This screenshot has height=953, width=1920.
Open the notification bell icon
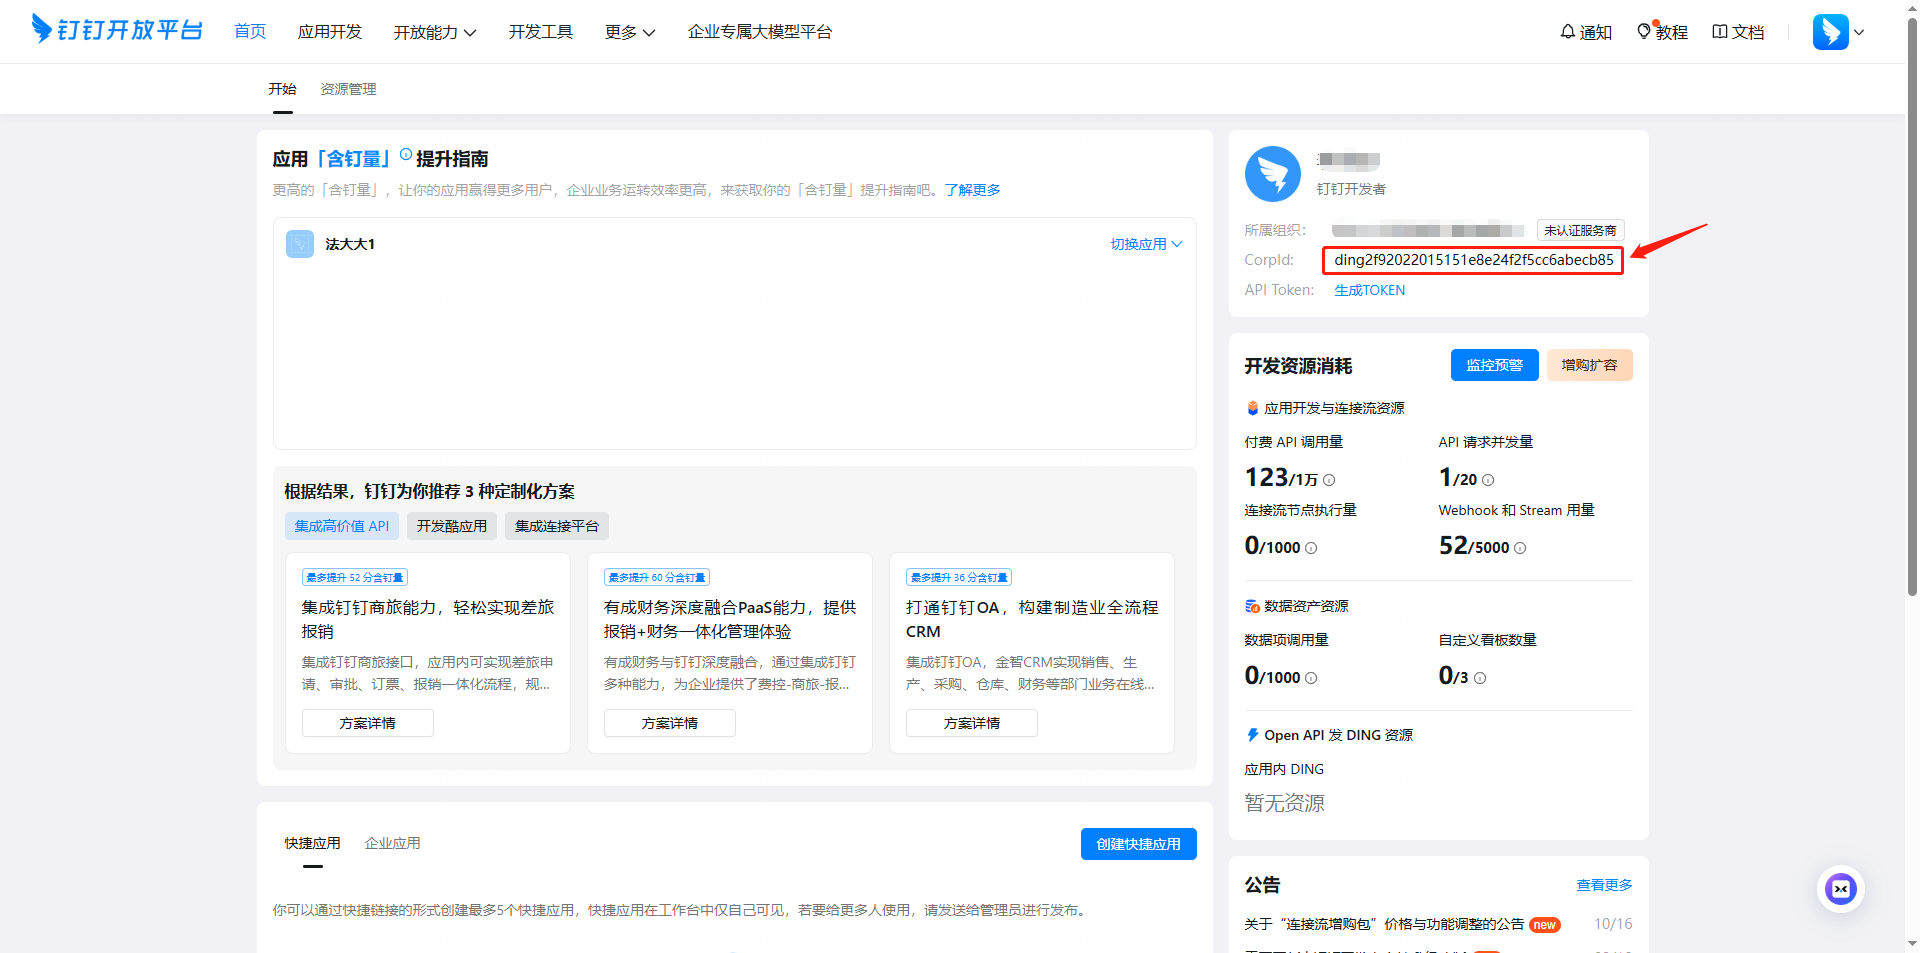pyautogui.click(x=1568, y=32)
